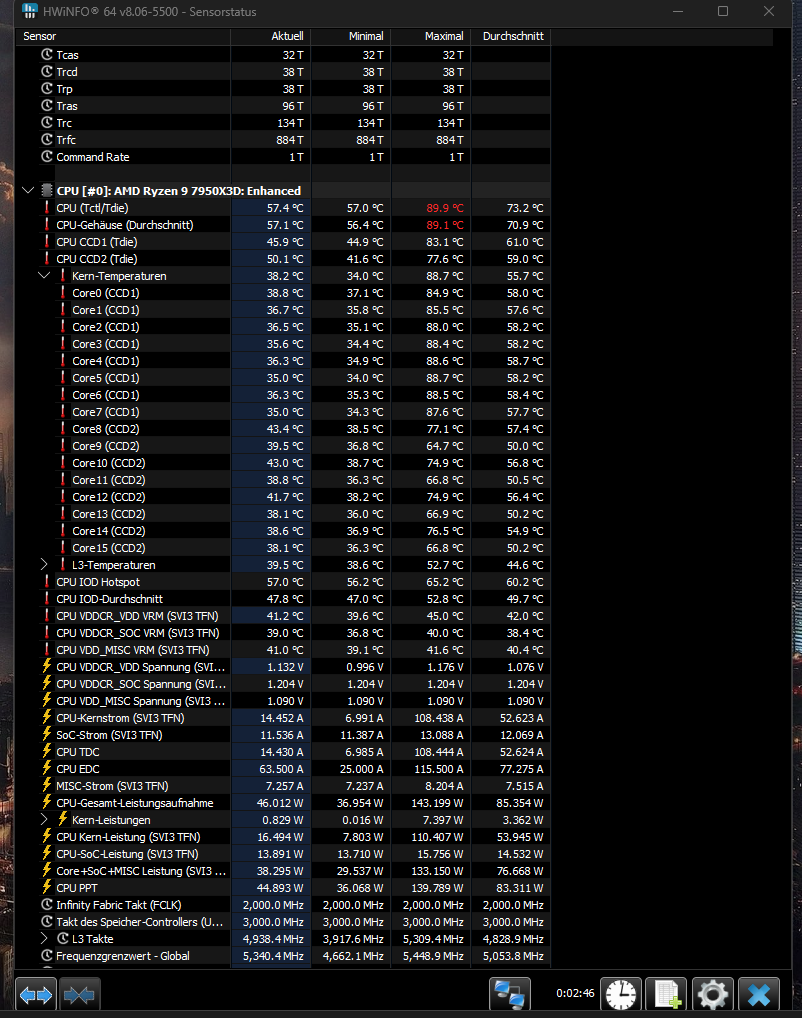Click the HWiNFO app icon in title bar

[29, 11]
